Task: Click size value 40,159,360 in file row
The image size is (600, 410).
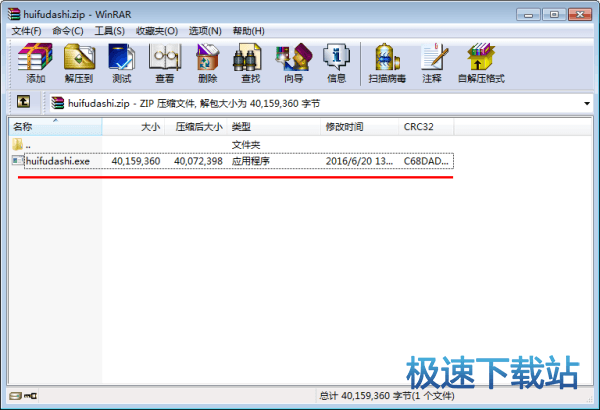Action: (x=136, y=161)
